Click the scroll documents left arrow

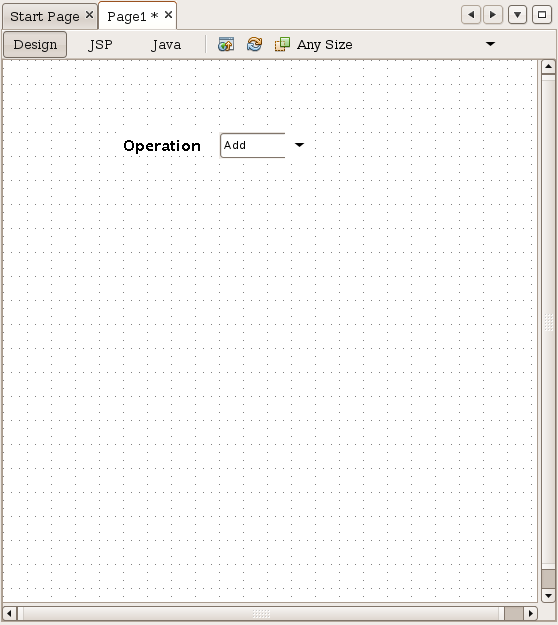coord(471,15)
